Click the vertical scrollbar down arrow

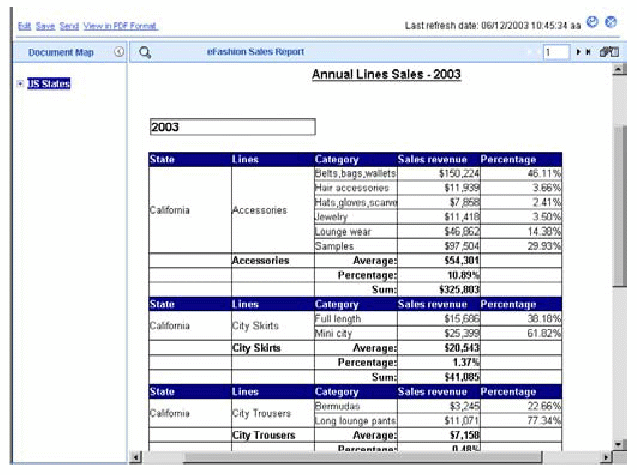tap(619, 444)
